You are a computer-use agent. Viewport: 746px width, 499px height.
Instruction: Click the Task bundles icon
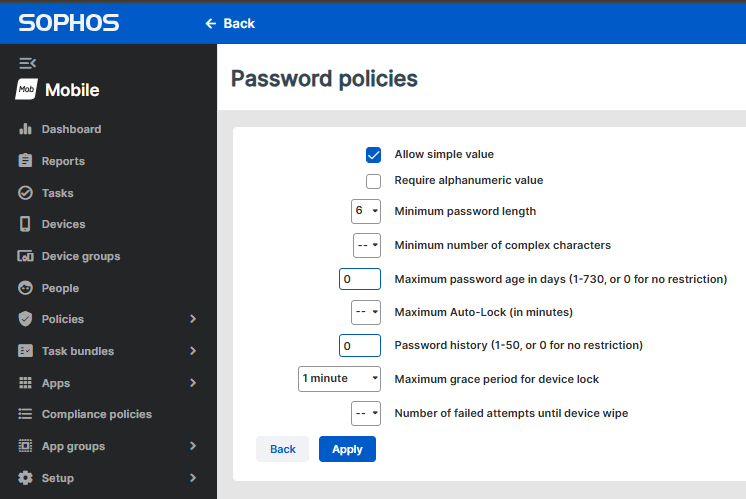point(25,351)
